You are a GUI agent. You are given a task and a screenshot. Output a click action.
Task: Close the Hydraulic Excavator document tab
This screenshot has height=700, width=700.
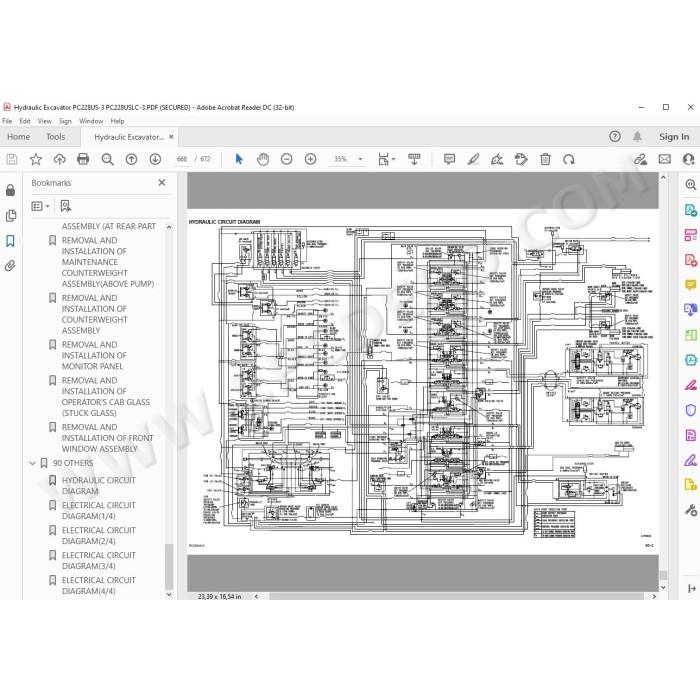click(171, 137)
